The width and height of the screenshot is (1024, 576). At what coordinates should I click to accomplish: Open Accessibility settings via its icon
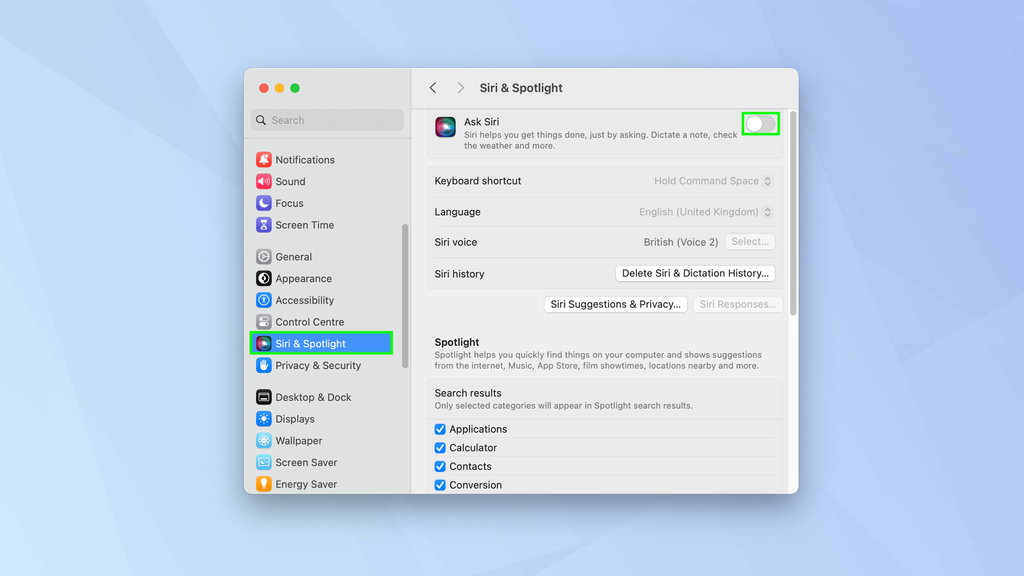(x=263, y=299)
